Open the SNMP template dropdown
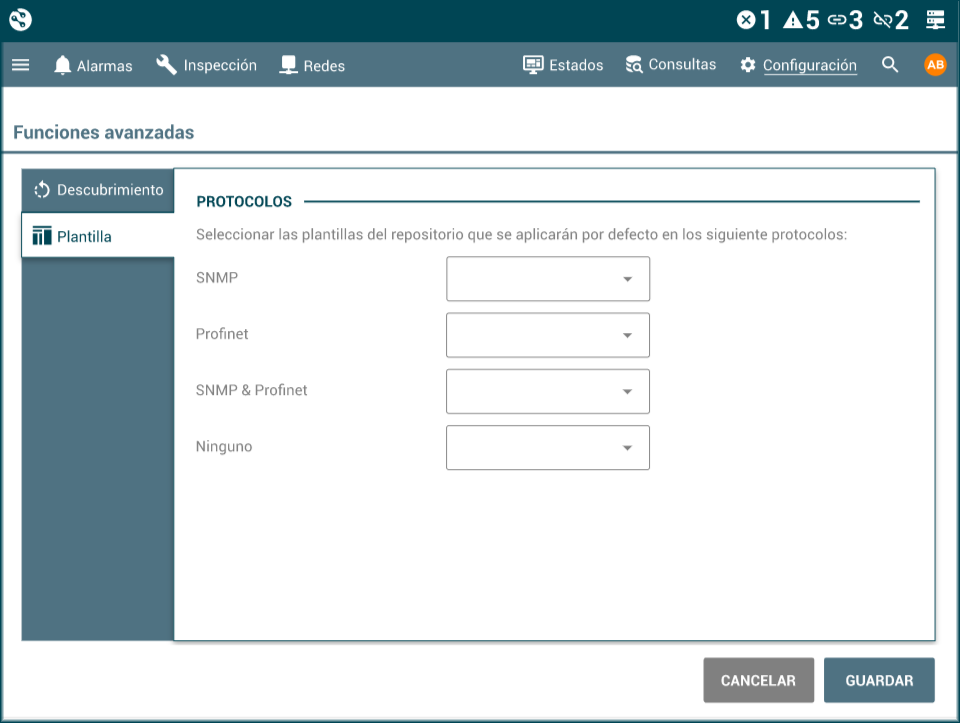This screenshot has width=960, height=723. 548,279
